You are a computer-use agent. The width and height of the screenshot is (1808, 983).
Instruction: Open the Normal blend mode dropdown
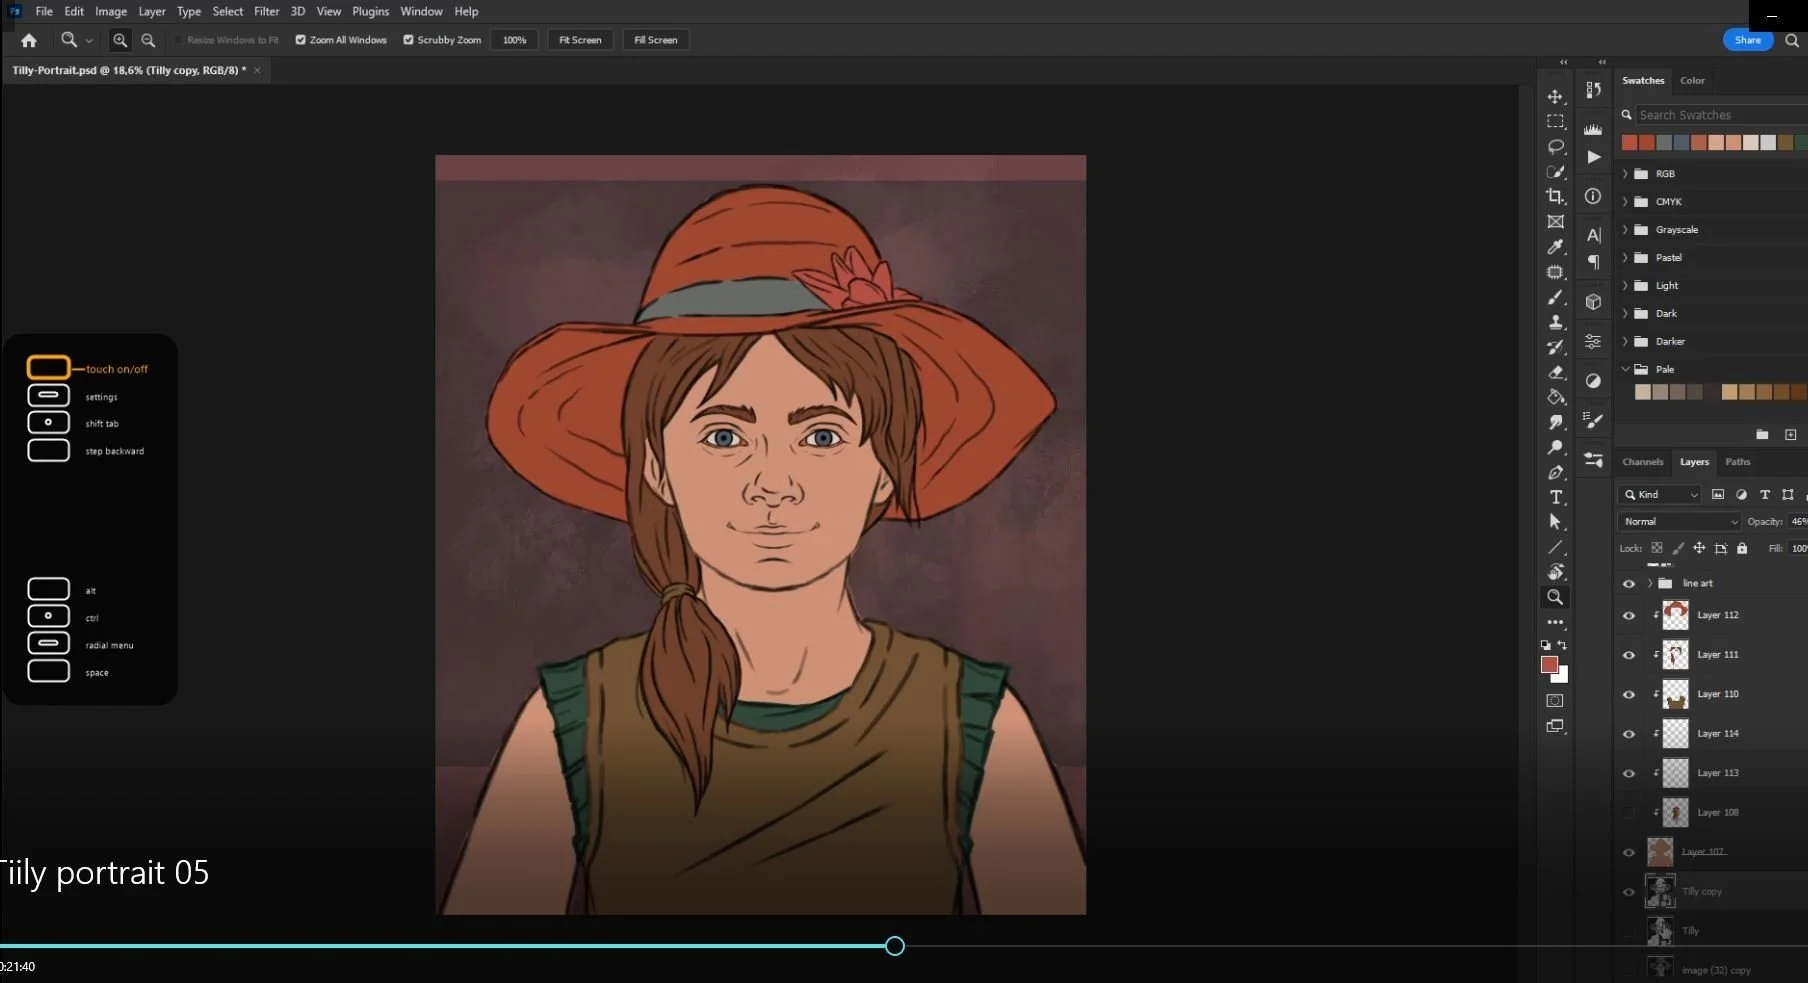coord(1678,521)
